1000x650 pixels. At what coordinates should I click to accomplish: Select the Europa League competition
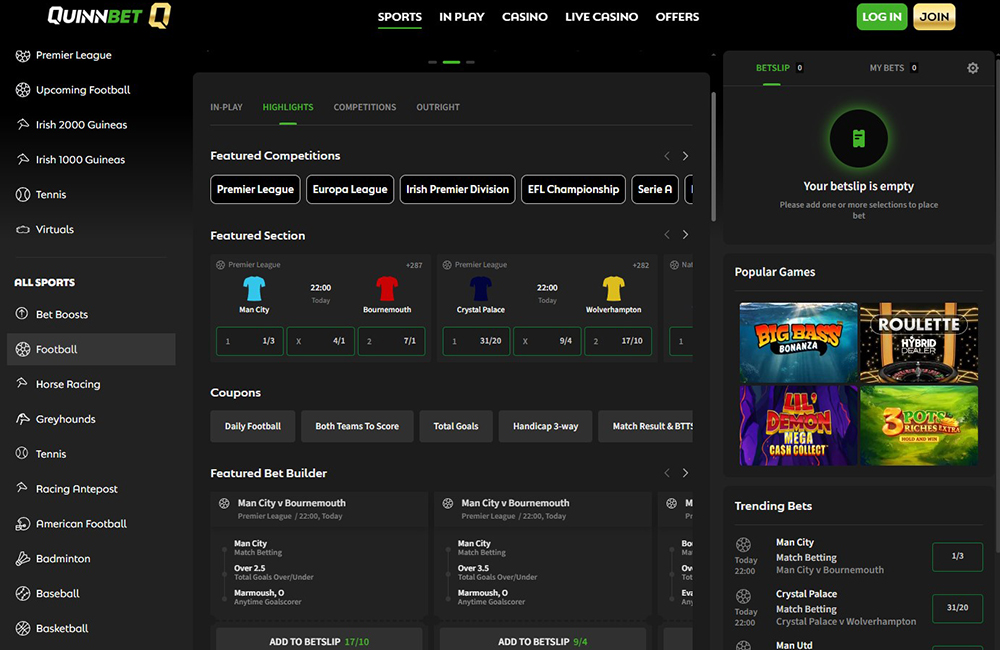350,189
